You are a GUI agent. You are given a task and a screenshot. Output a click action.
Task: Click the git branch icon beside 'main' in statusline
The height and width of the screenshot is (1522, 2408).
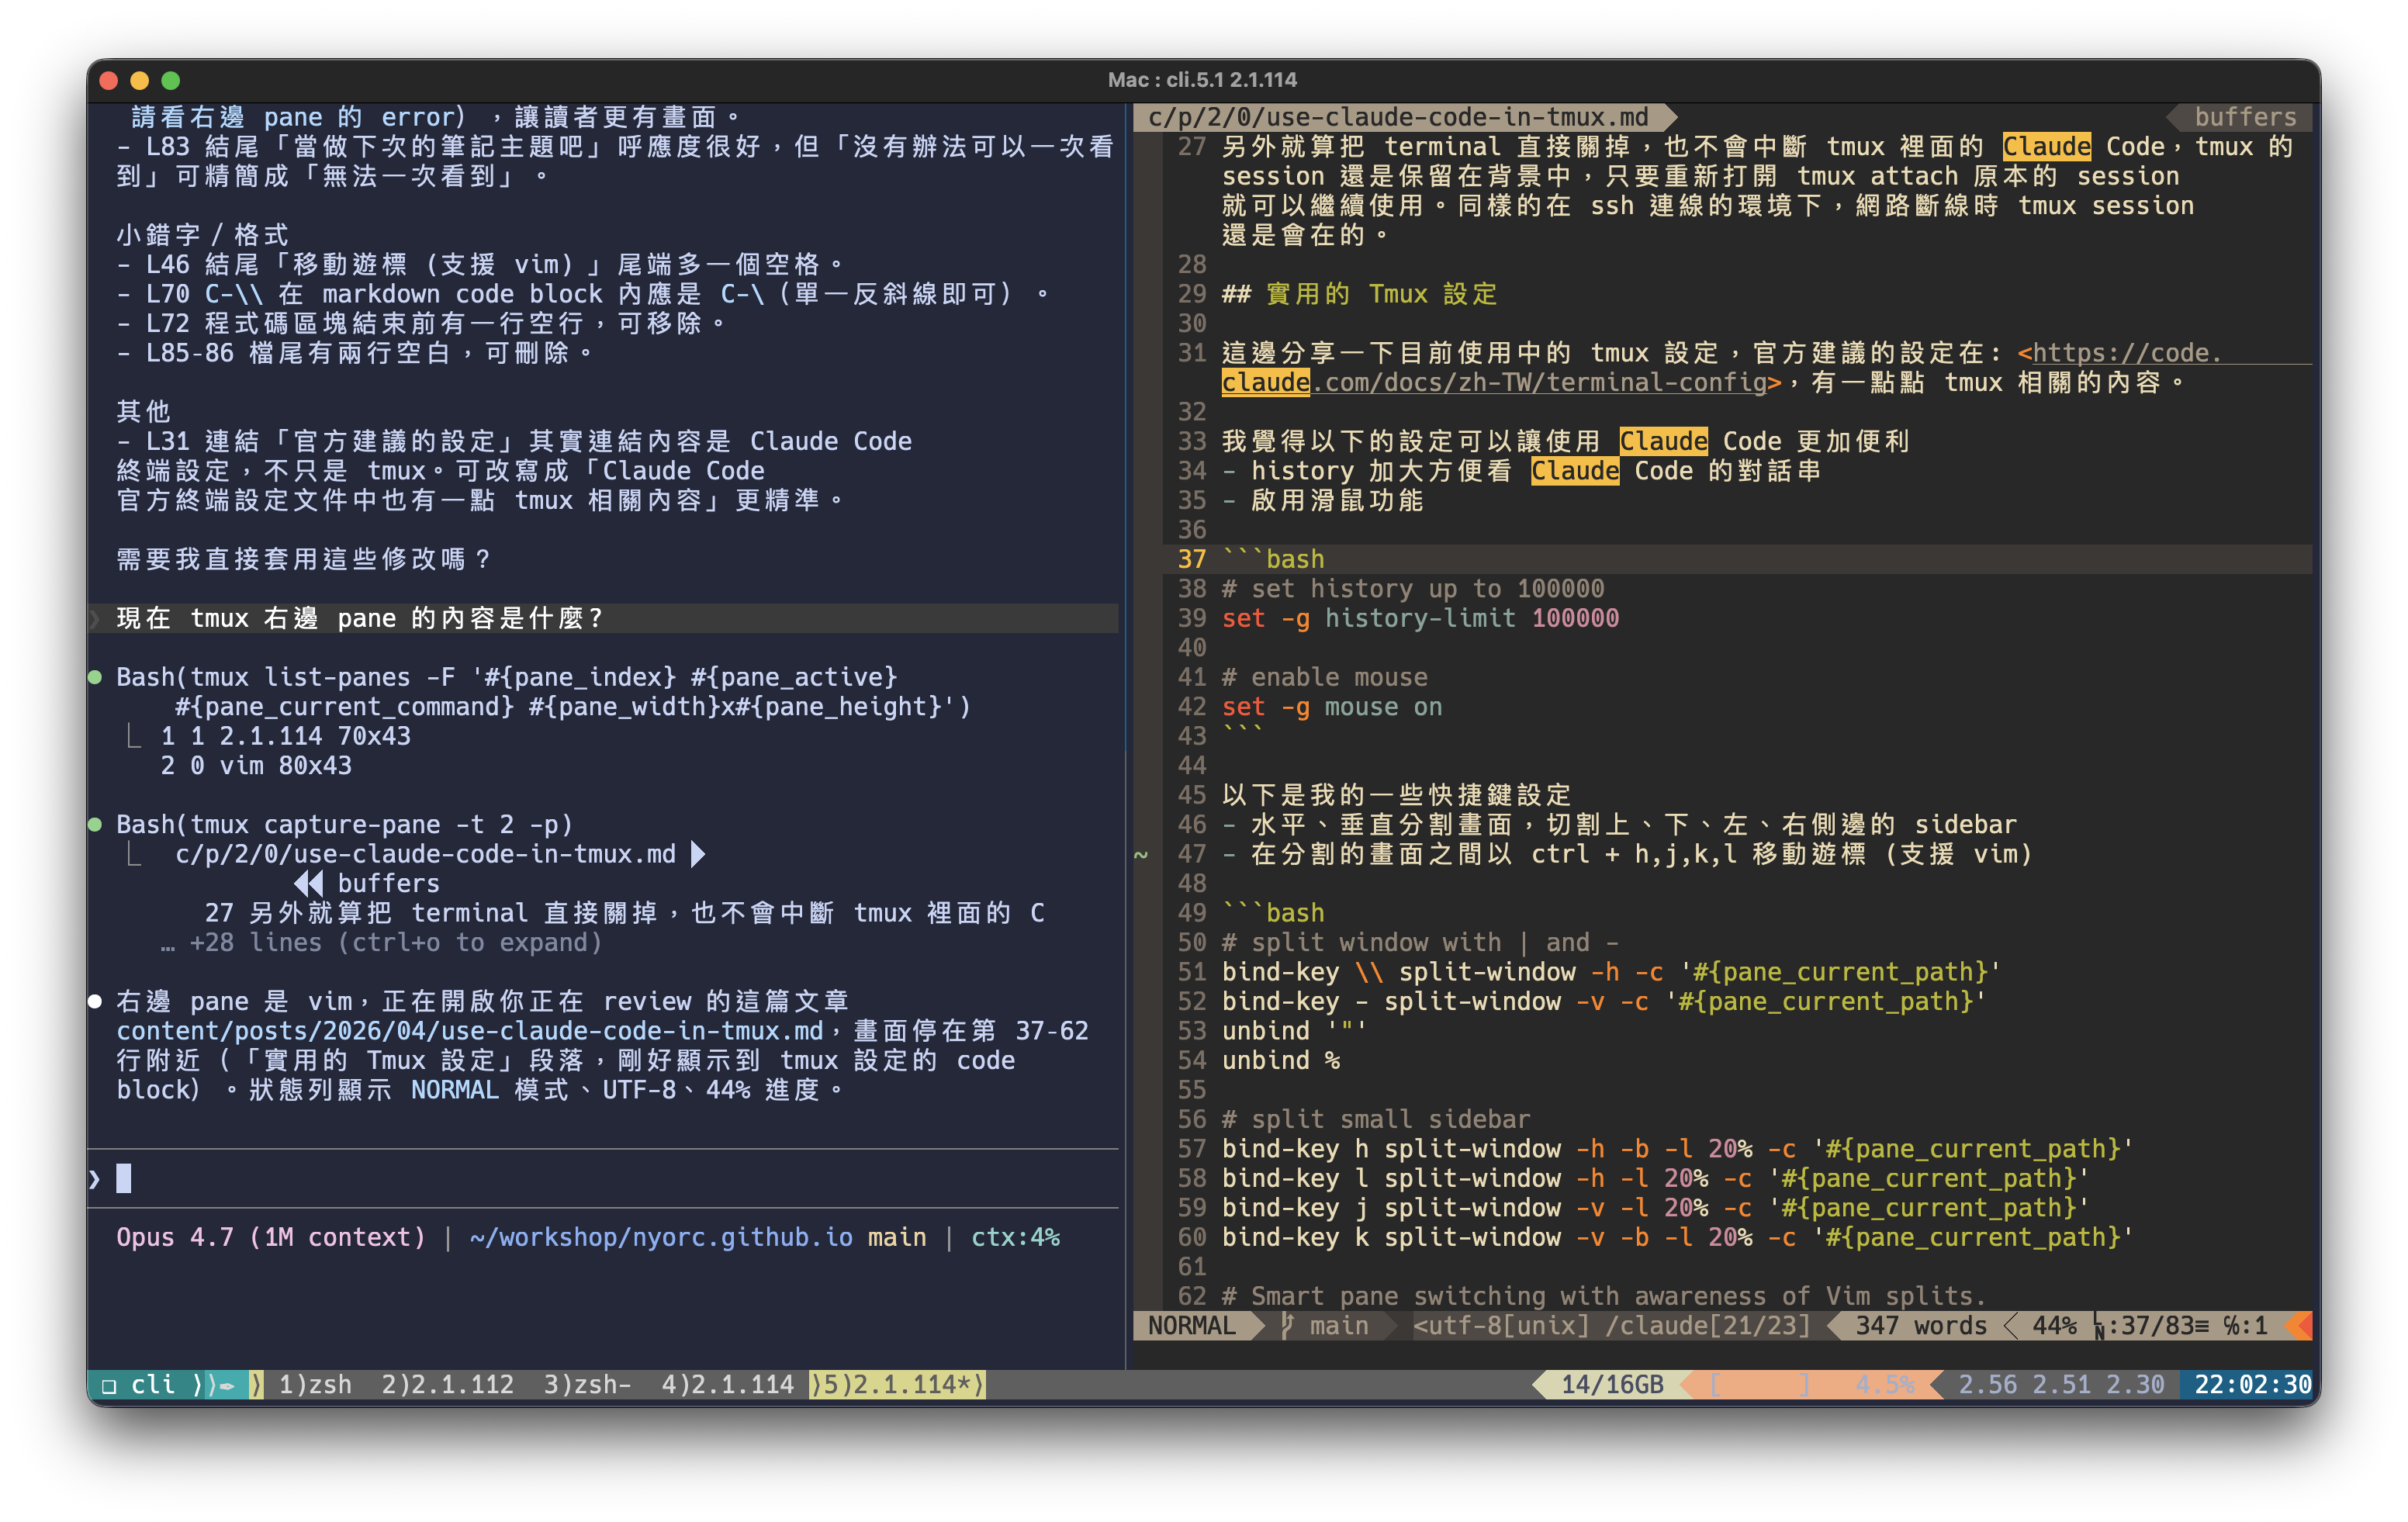1287,1325
